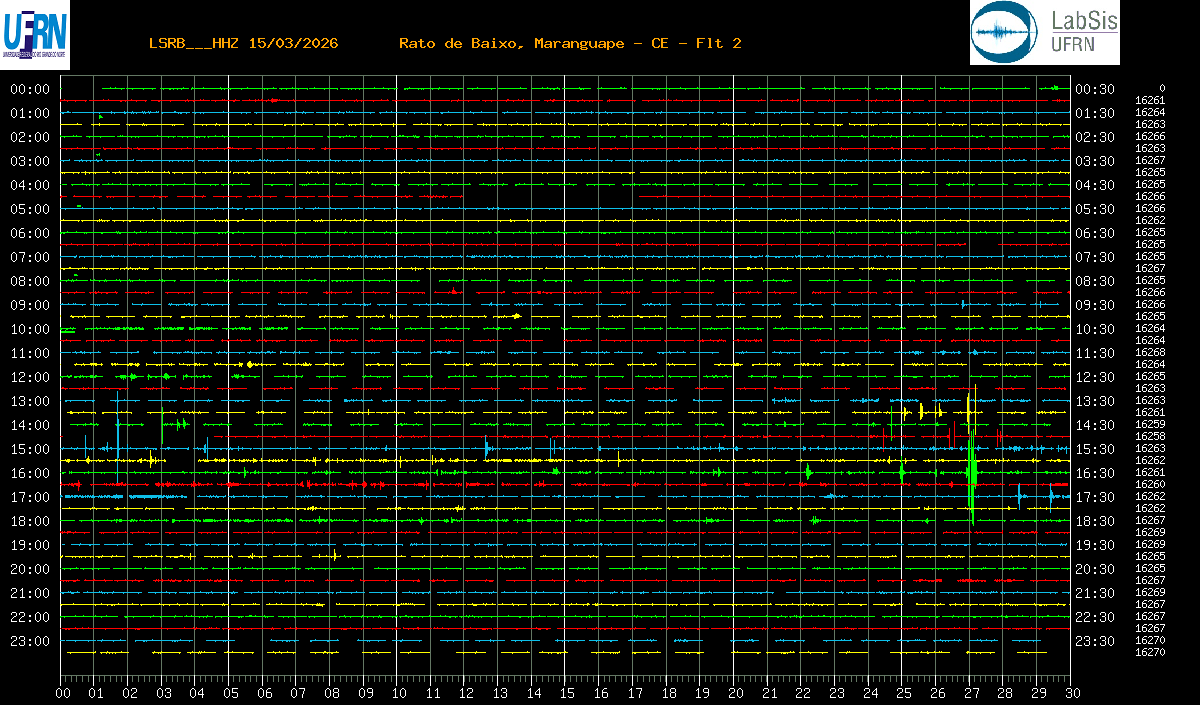Click minute 30 at bottom axis end
Image resolution: width=1200 pixels, height=705 pixels.
pyautogui.click(x=1073, y=692)
